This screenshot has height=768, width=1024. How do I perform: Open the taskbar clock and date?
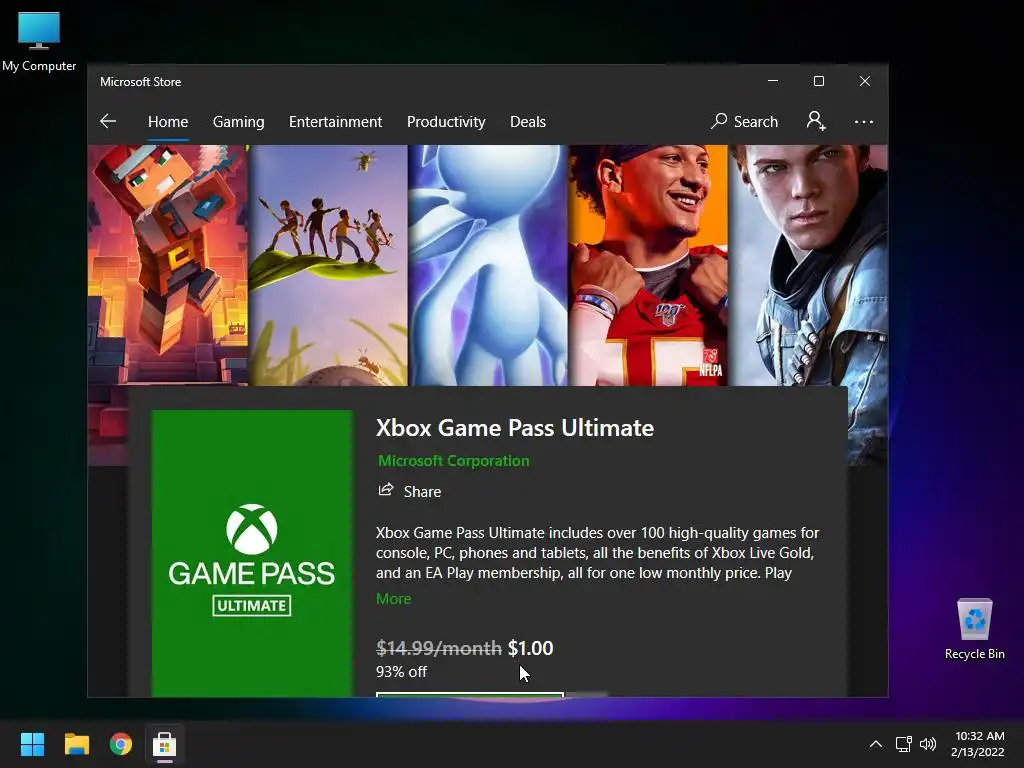(x=978, y=744)
